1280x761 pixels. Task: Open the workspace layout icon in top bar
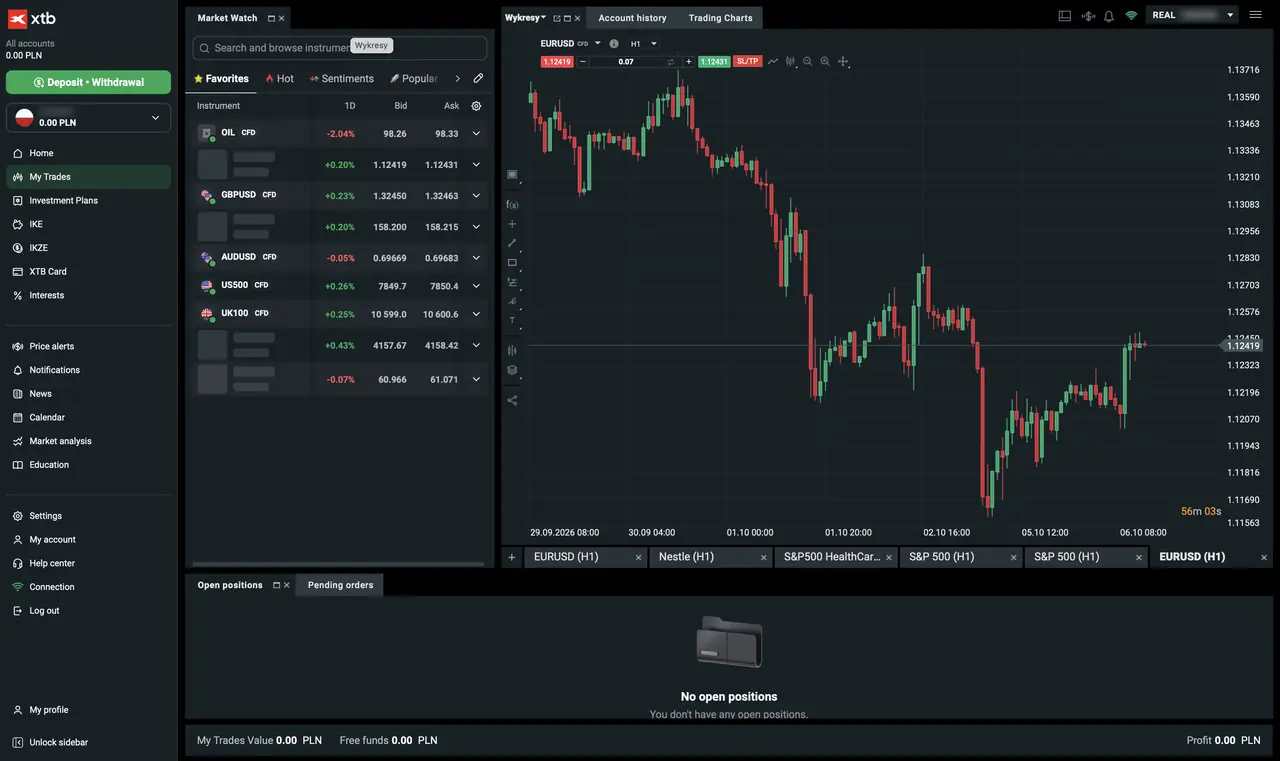pyautogui.click(x=1064, y=16)
